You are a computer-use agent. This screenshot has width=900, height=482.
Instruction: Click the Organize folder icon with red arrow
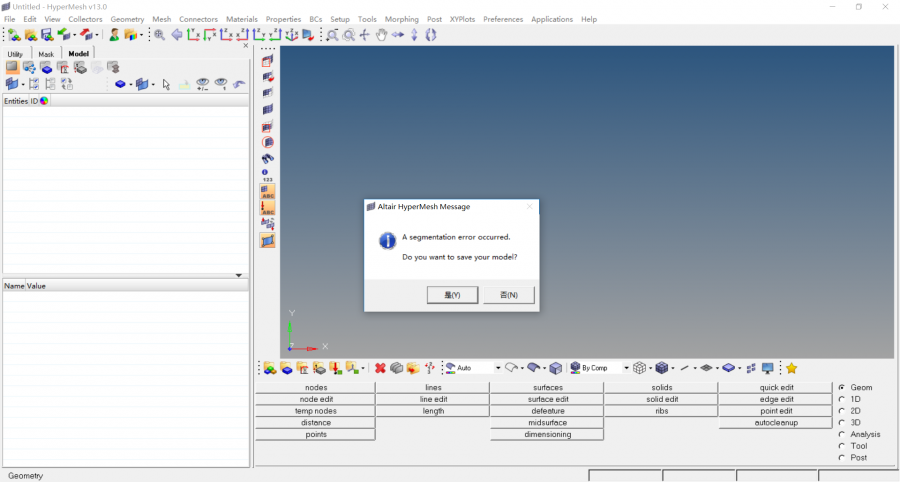pyautogui.click(x=413, y=368)
